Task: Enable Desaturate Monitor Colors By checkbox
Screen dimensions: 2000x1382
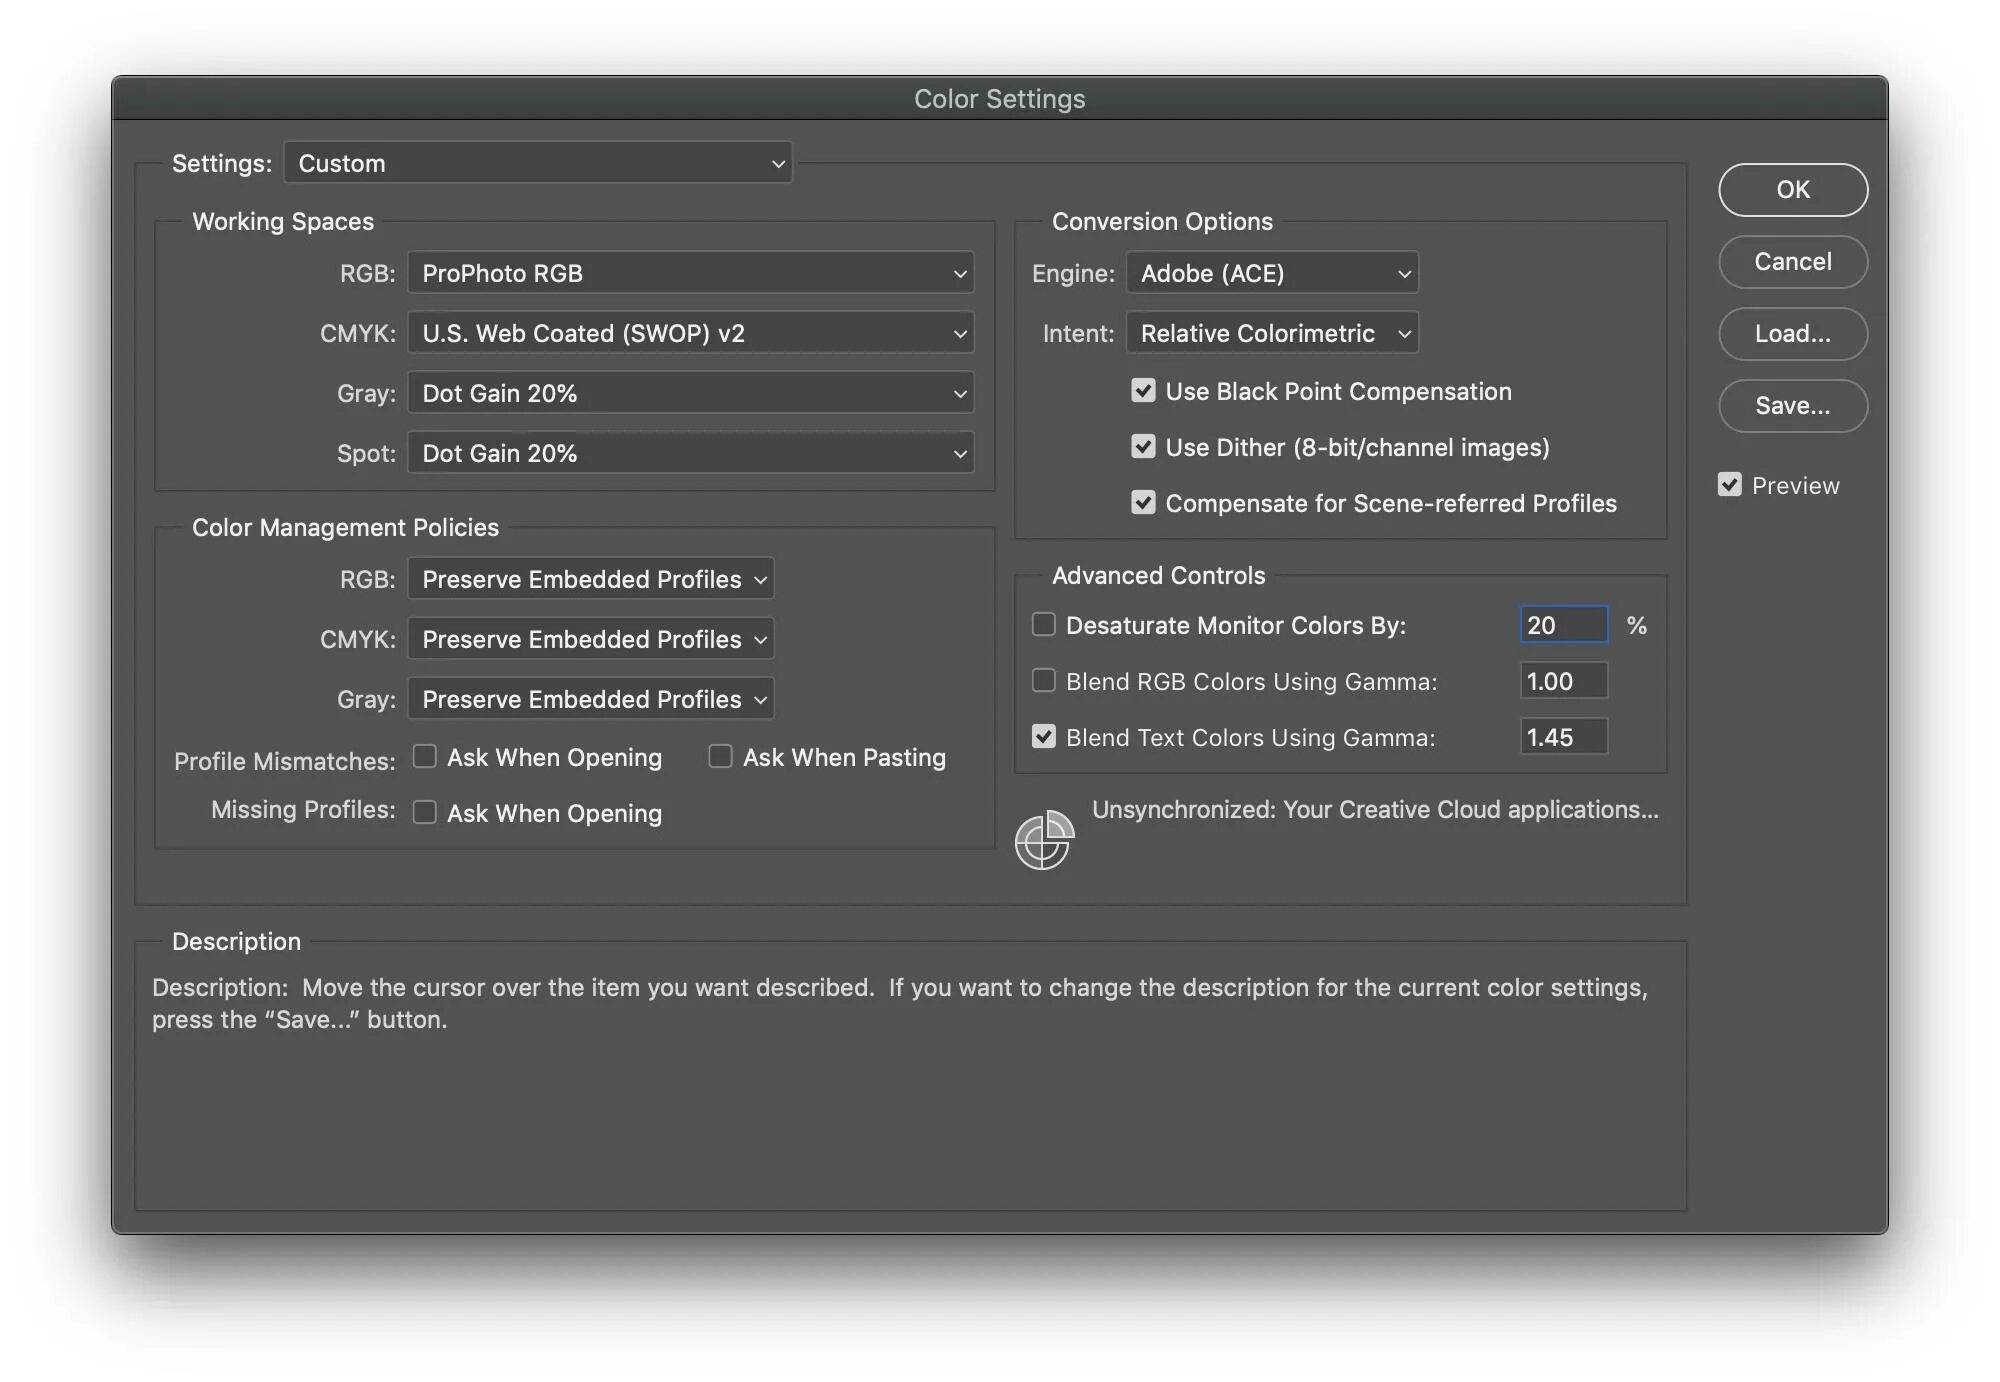Action: (x=1043, y=625)
